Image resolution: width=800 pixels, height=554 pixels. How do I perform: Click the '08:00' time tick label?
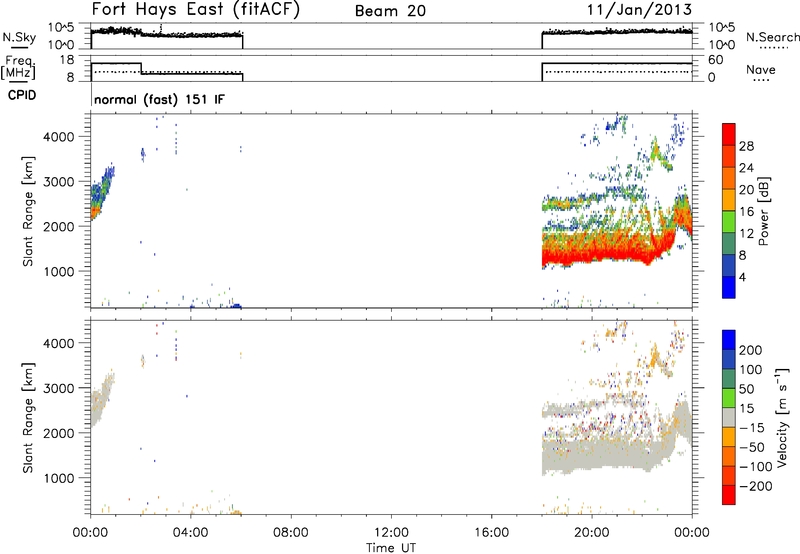[291, 533]
